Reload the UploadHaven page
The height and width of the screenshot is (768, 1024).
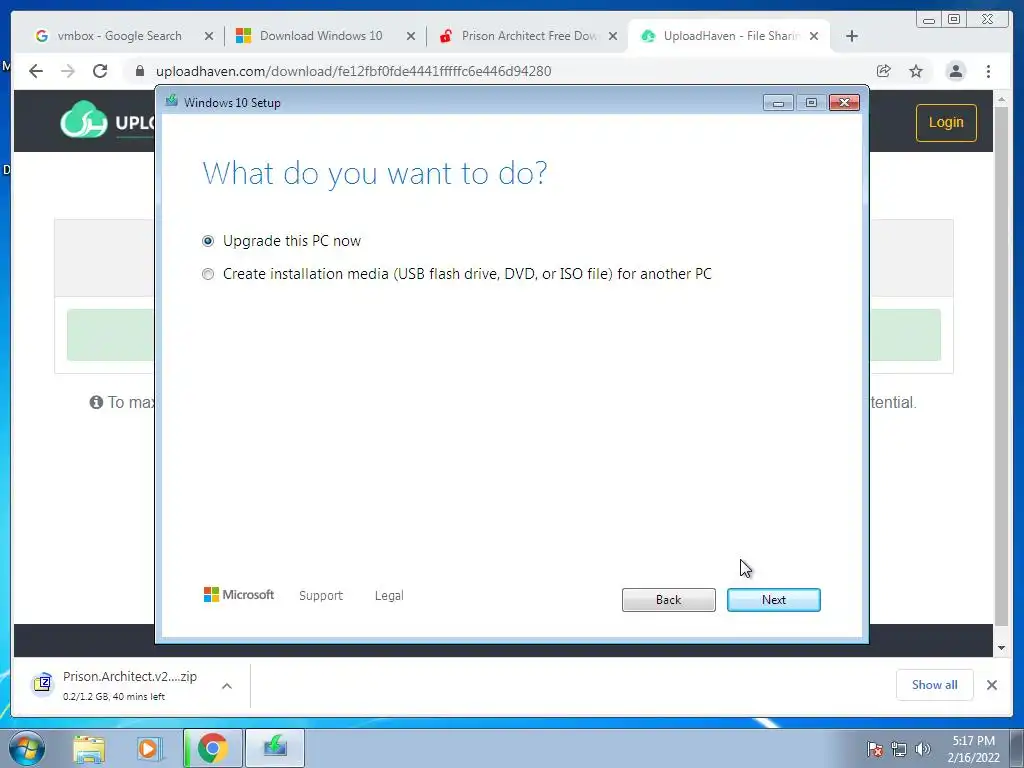click(x=100, y=71)
